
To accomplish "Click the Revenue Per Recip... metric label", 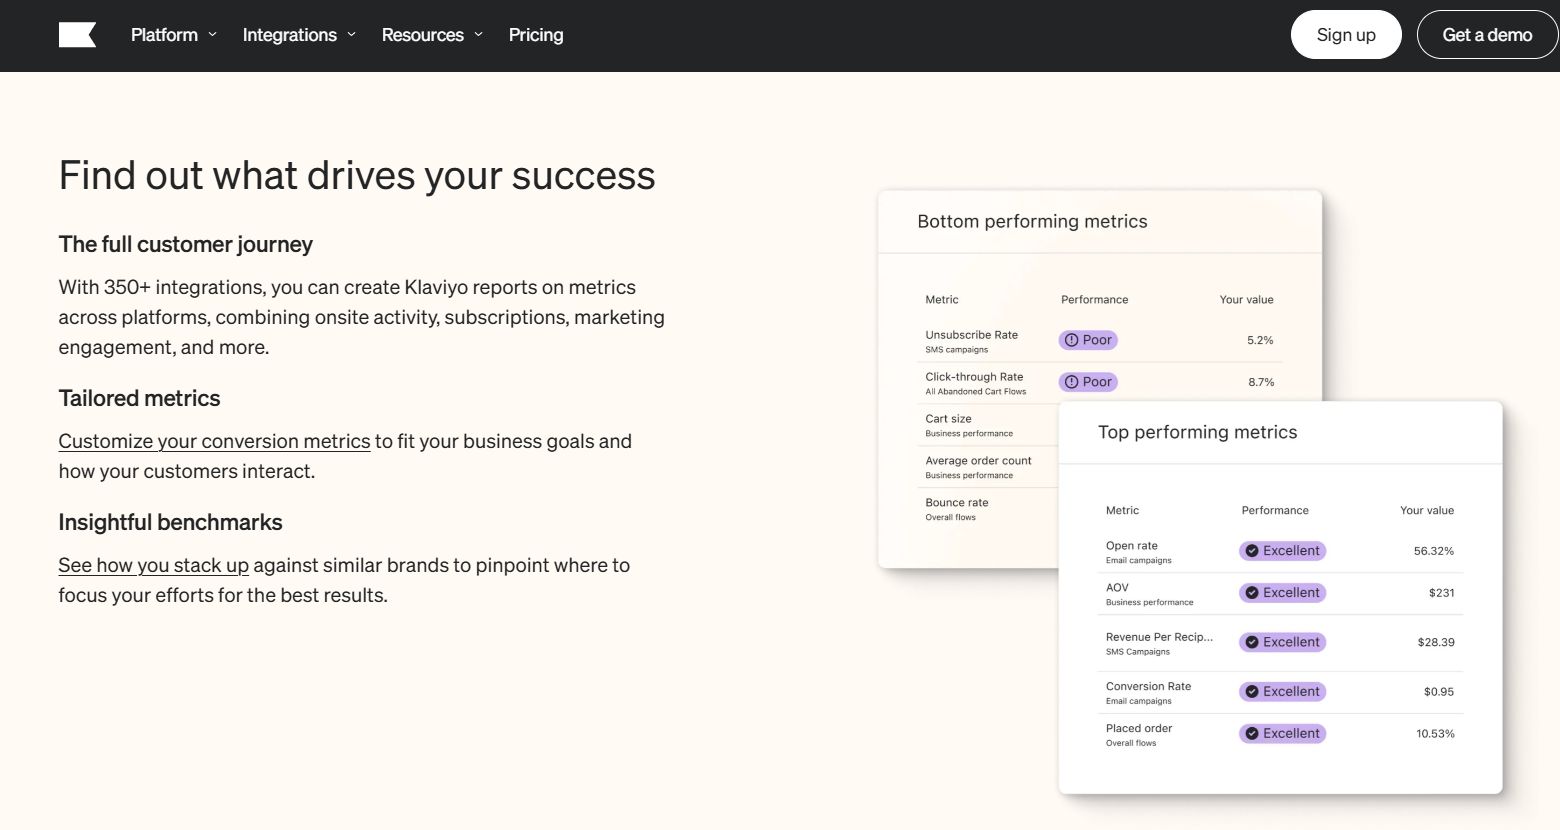I will coord(1159,637).
